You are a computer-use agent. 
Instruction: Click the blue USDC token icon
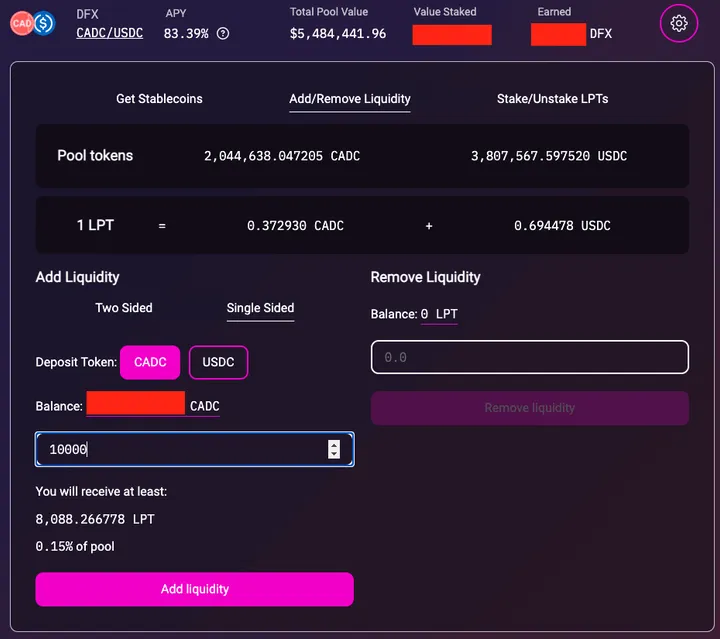(43, 23)
